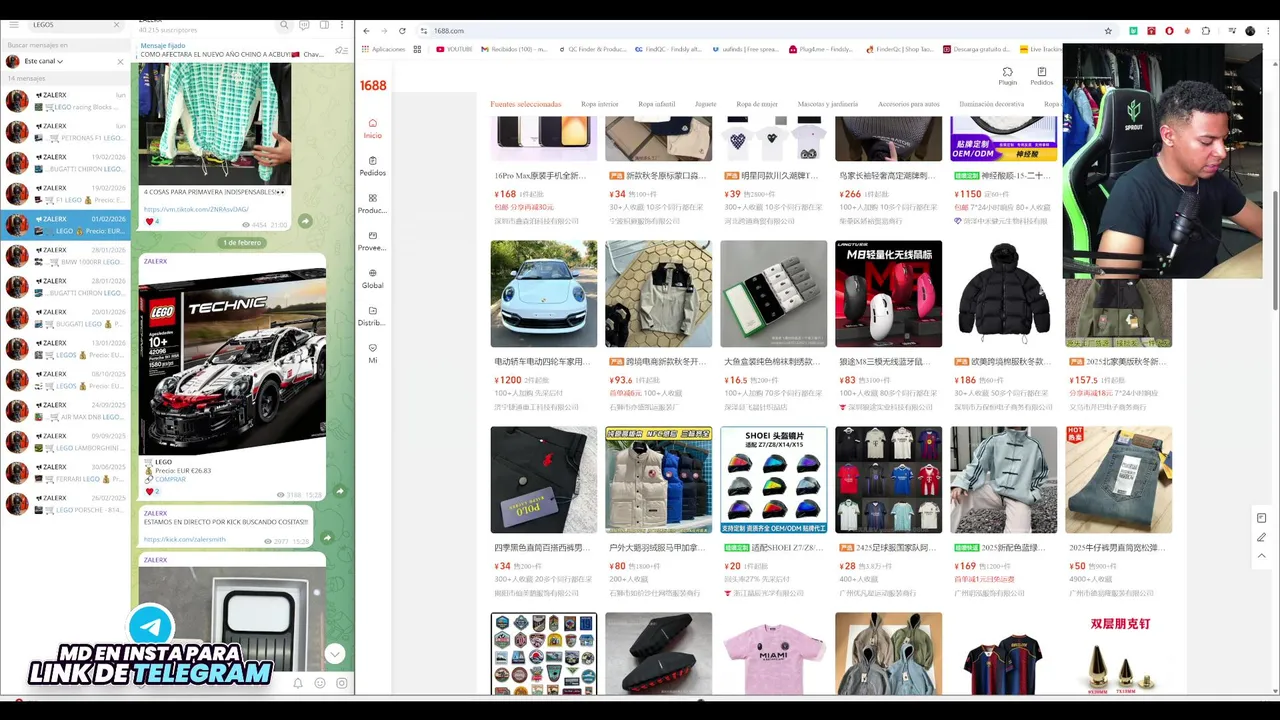Expand the 'Este canal' search scope dropdown
This screenshot has width=1280, height=720.
[44, 61]
